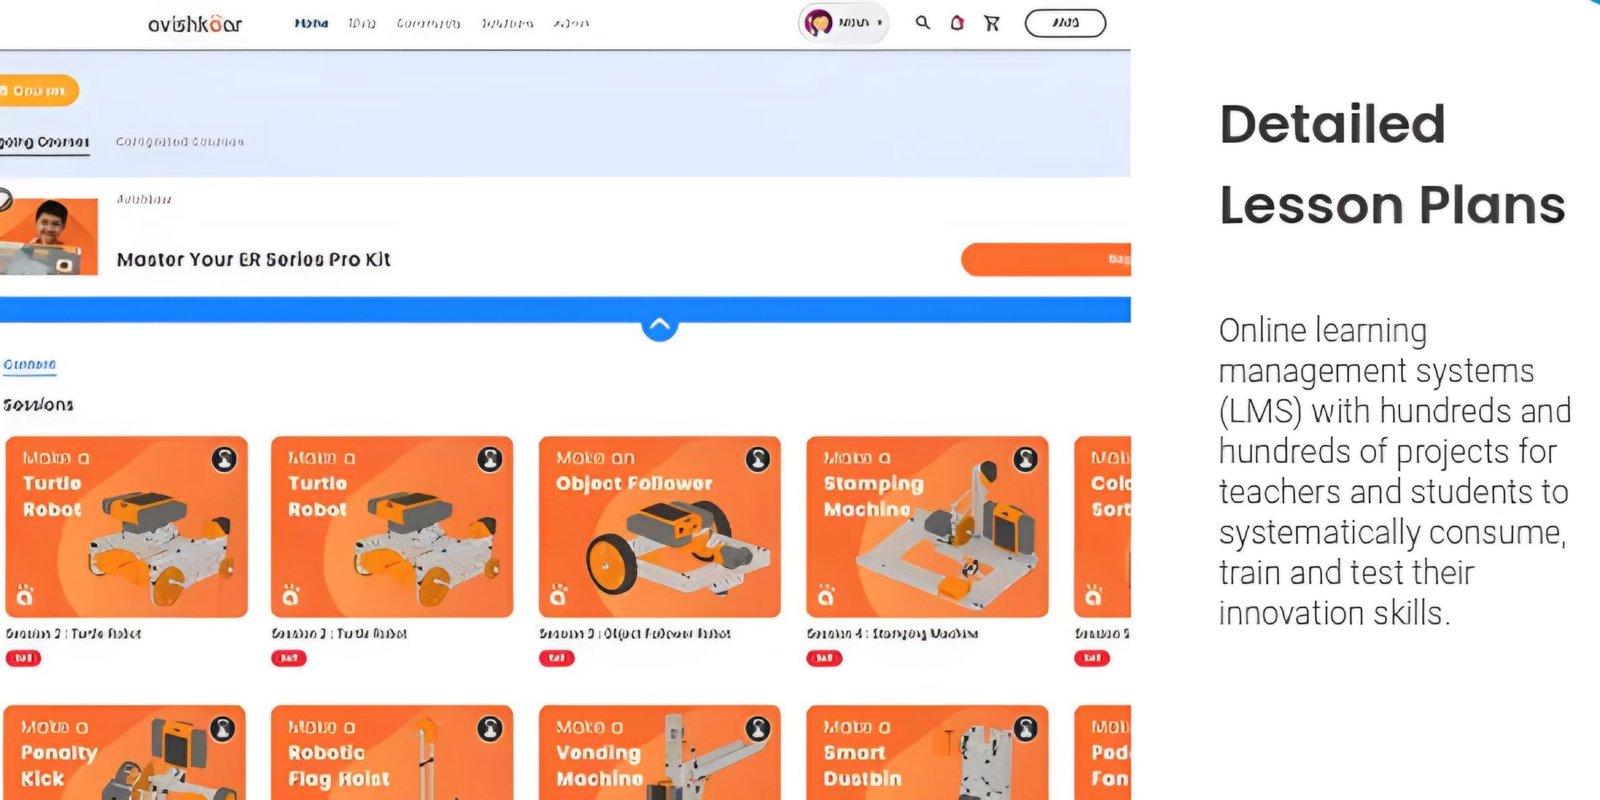This screenshot has height=800, width=1600.
Task: Select the Home navigation item
Action: 311,23
